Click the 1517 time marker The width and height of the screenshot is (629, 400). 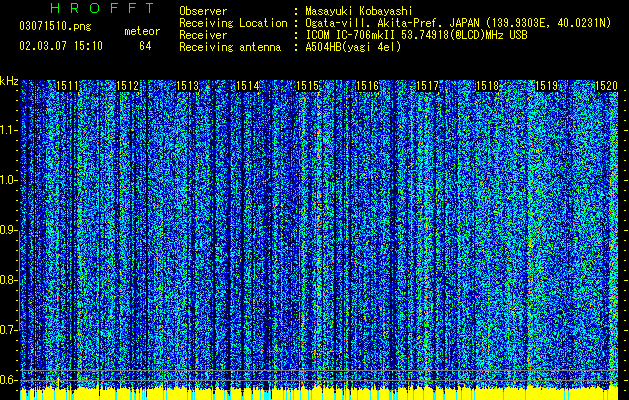(428, 86)
